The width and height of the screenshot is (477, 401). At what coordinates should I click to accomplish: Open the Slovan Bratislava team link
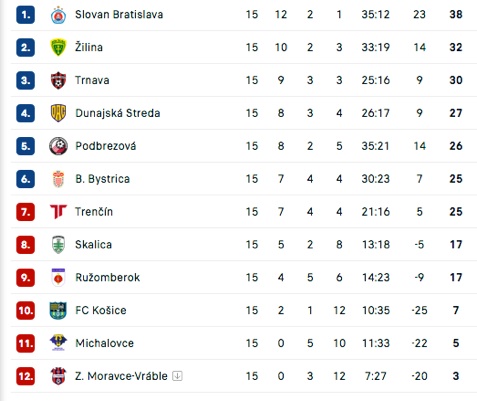(119, 15)
